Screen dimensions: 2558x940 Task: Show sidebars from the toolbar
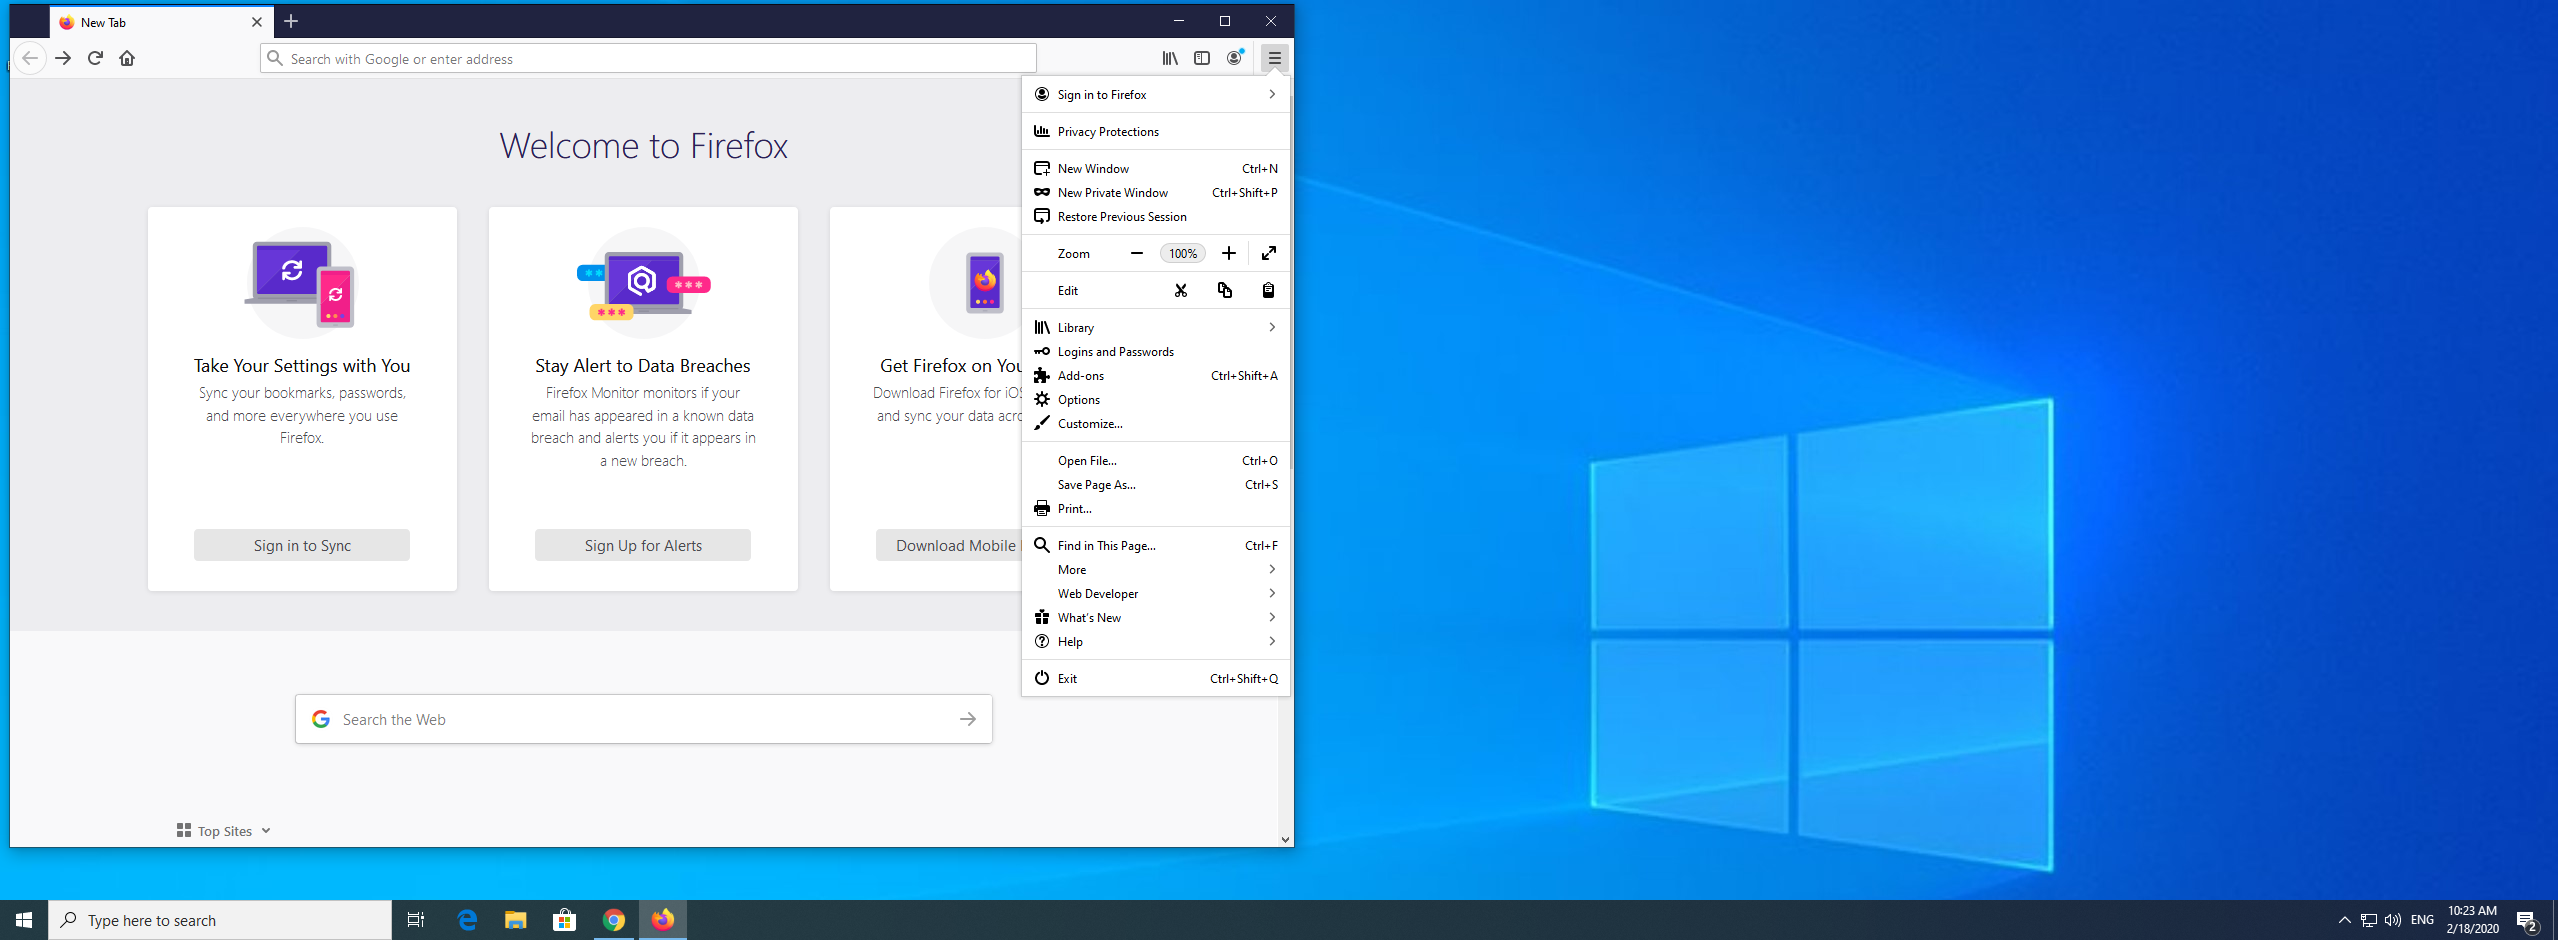coord(1202,58)
